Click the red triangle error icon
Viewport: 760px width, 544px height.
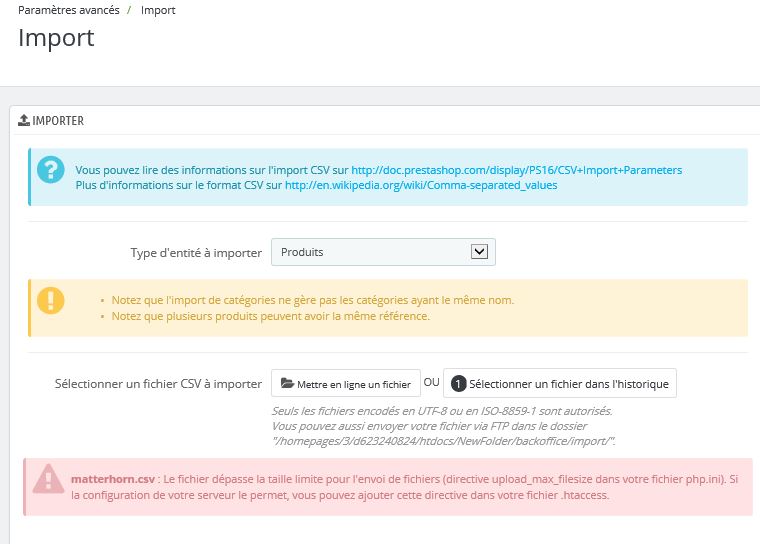tap(48, 479)
